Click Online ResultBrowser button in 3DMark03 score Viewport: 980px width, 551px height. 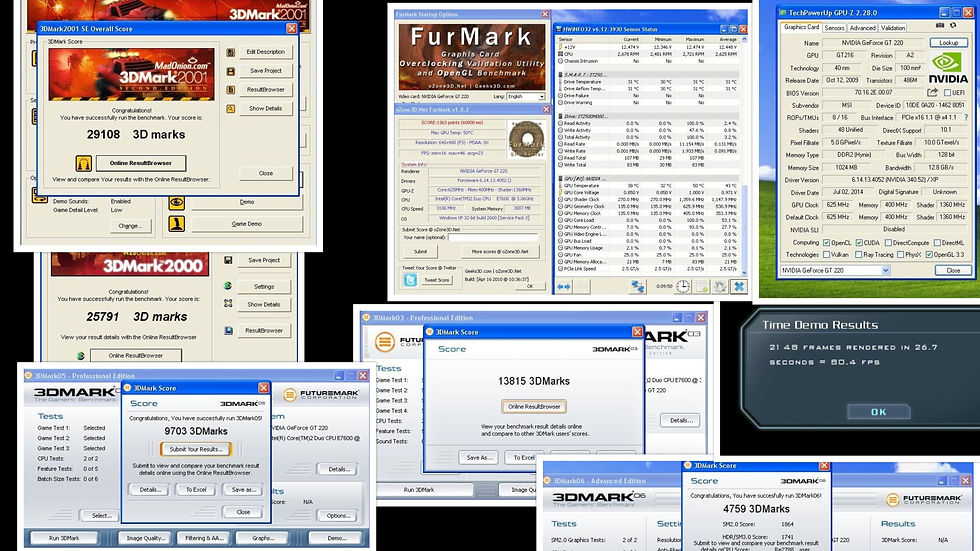[x=534, y=407]
